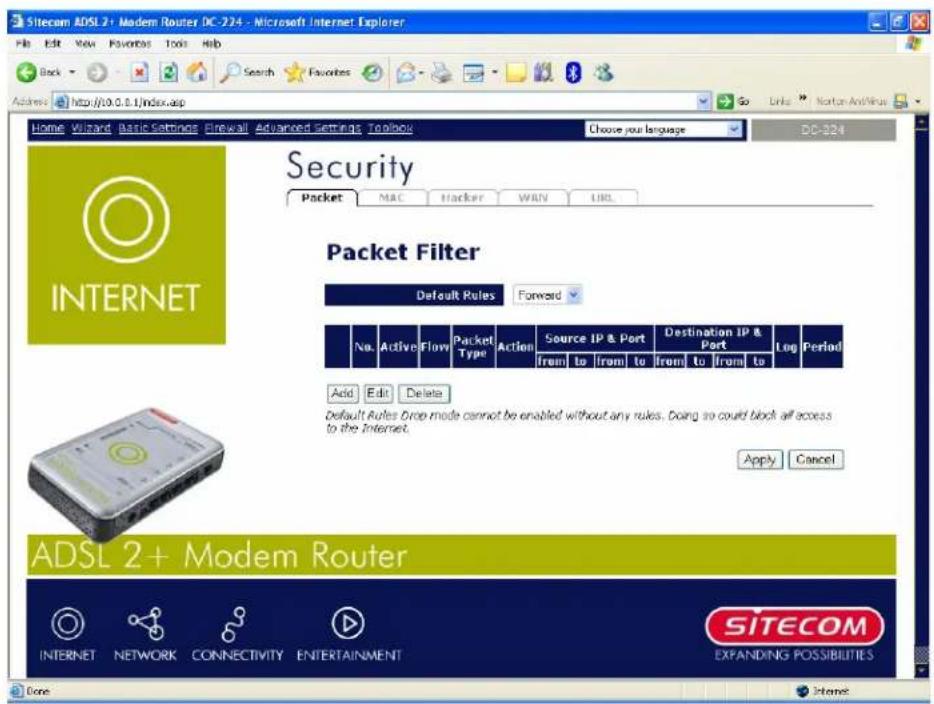This screenshot has height=704, width=934.
Task: Click the Research books toolbar icon
Action: pyautogui.click(x=543, y=73)
